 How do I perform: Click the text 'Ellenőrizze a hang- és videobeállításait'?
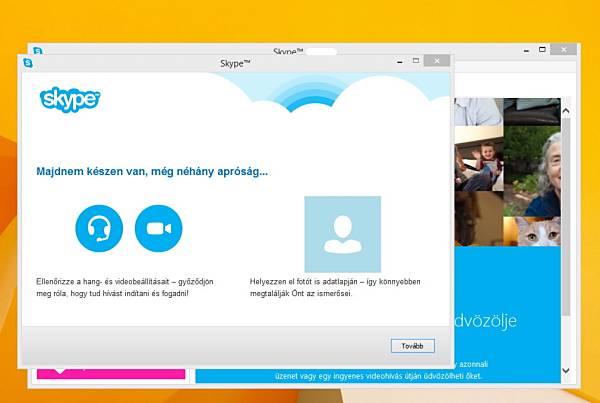pos(103,282)
